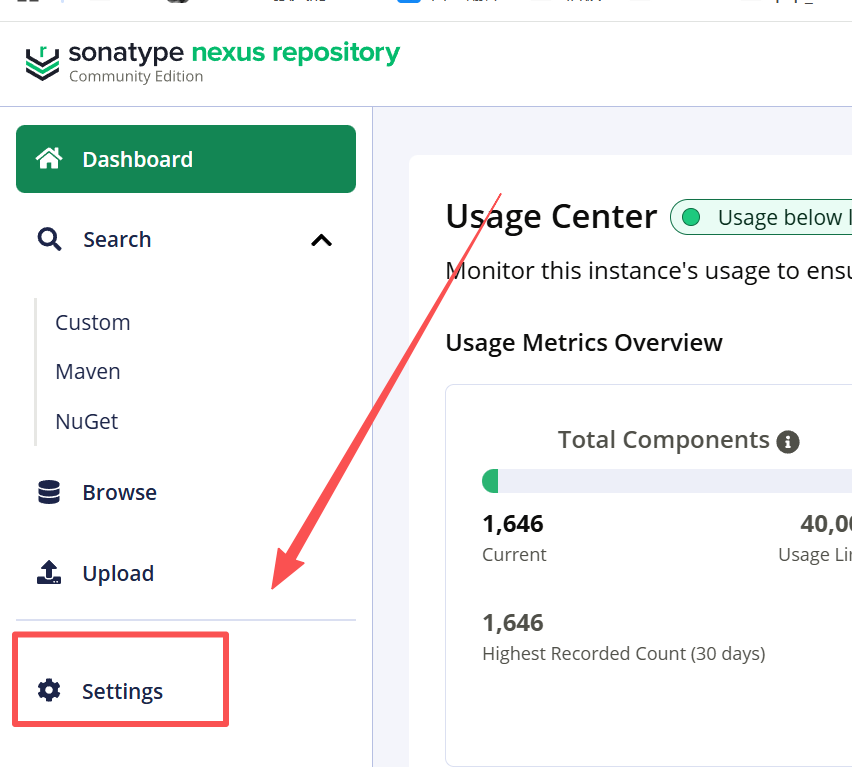852x767 pixels.
Task: Open the Search menu item
Action: point(186,240)
